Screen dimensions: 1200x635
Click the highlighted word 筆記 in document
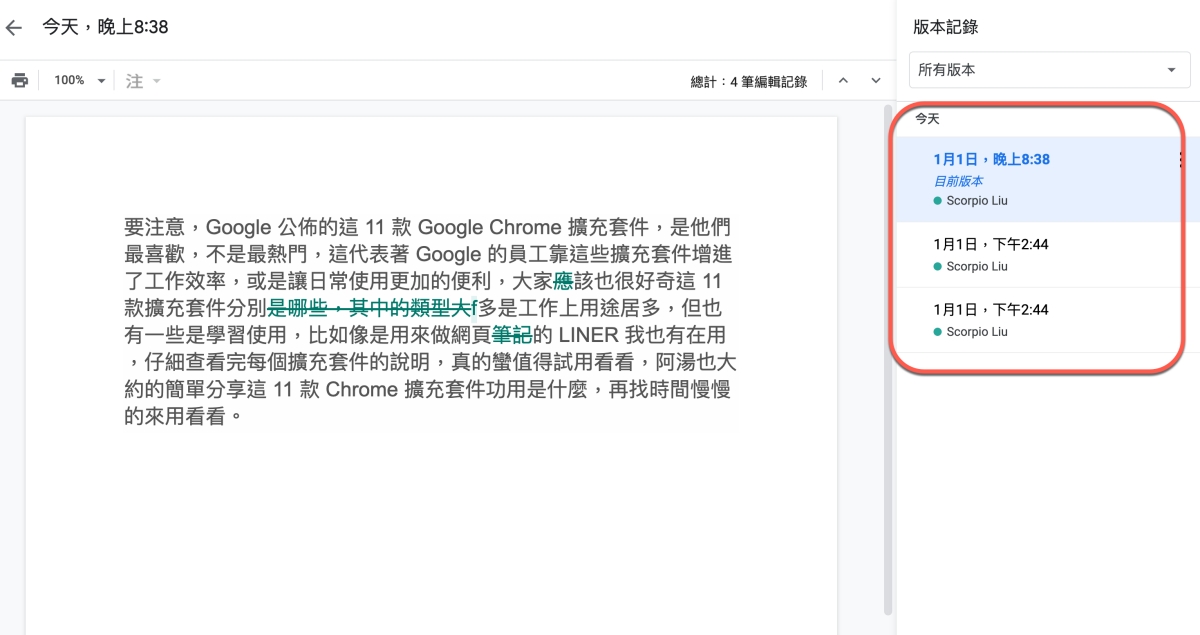pos(511,335)
